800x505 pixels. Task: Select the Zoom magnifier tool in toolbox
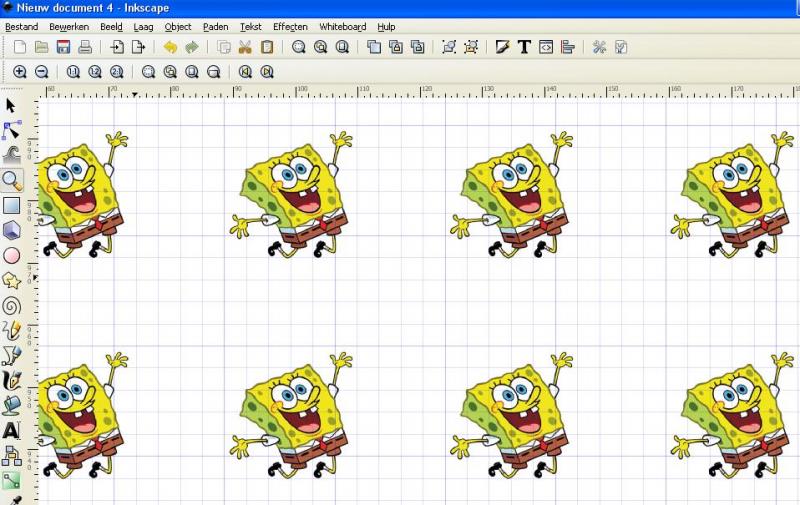[x=11, y=181]
